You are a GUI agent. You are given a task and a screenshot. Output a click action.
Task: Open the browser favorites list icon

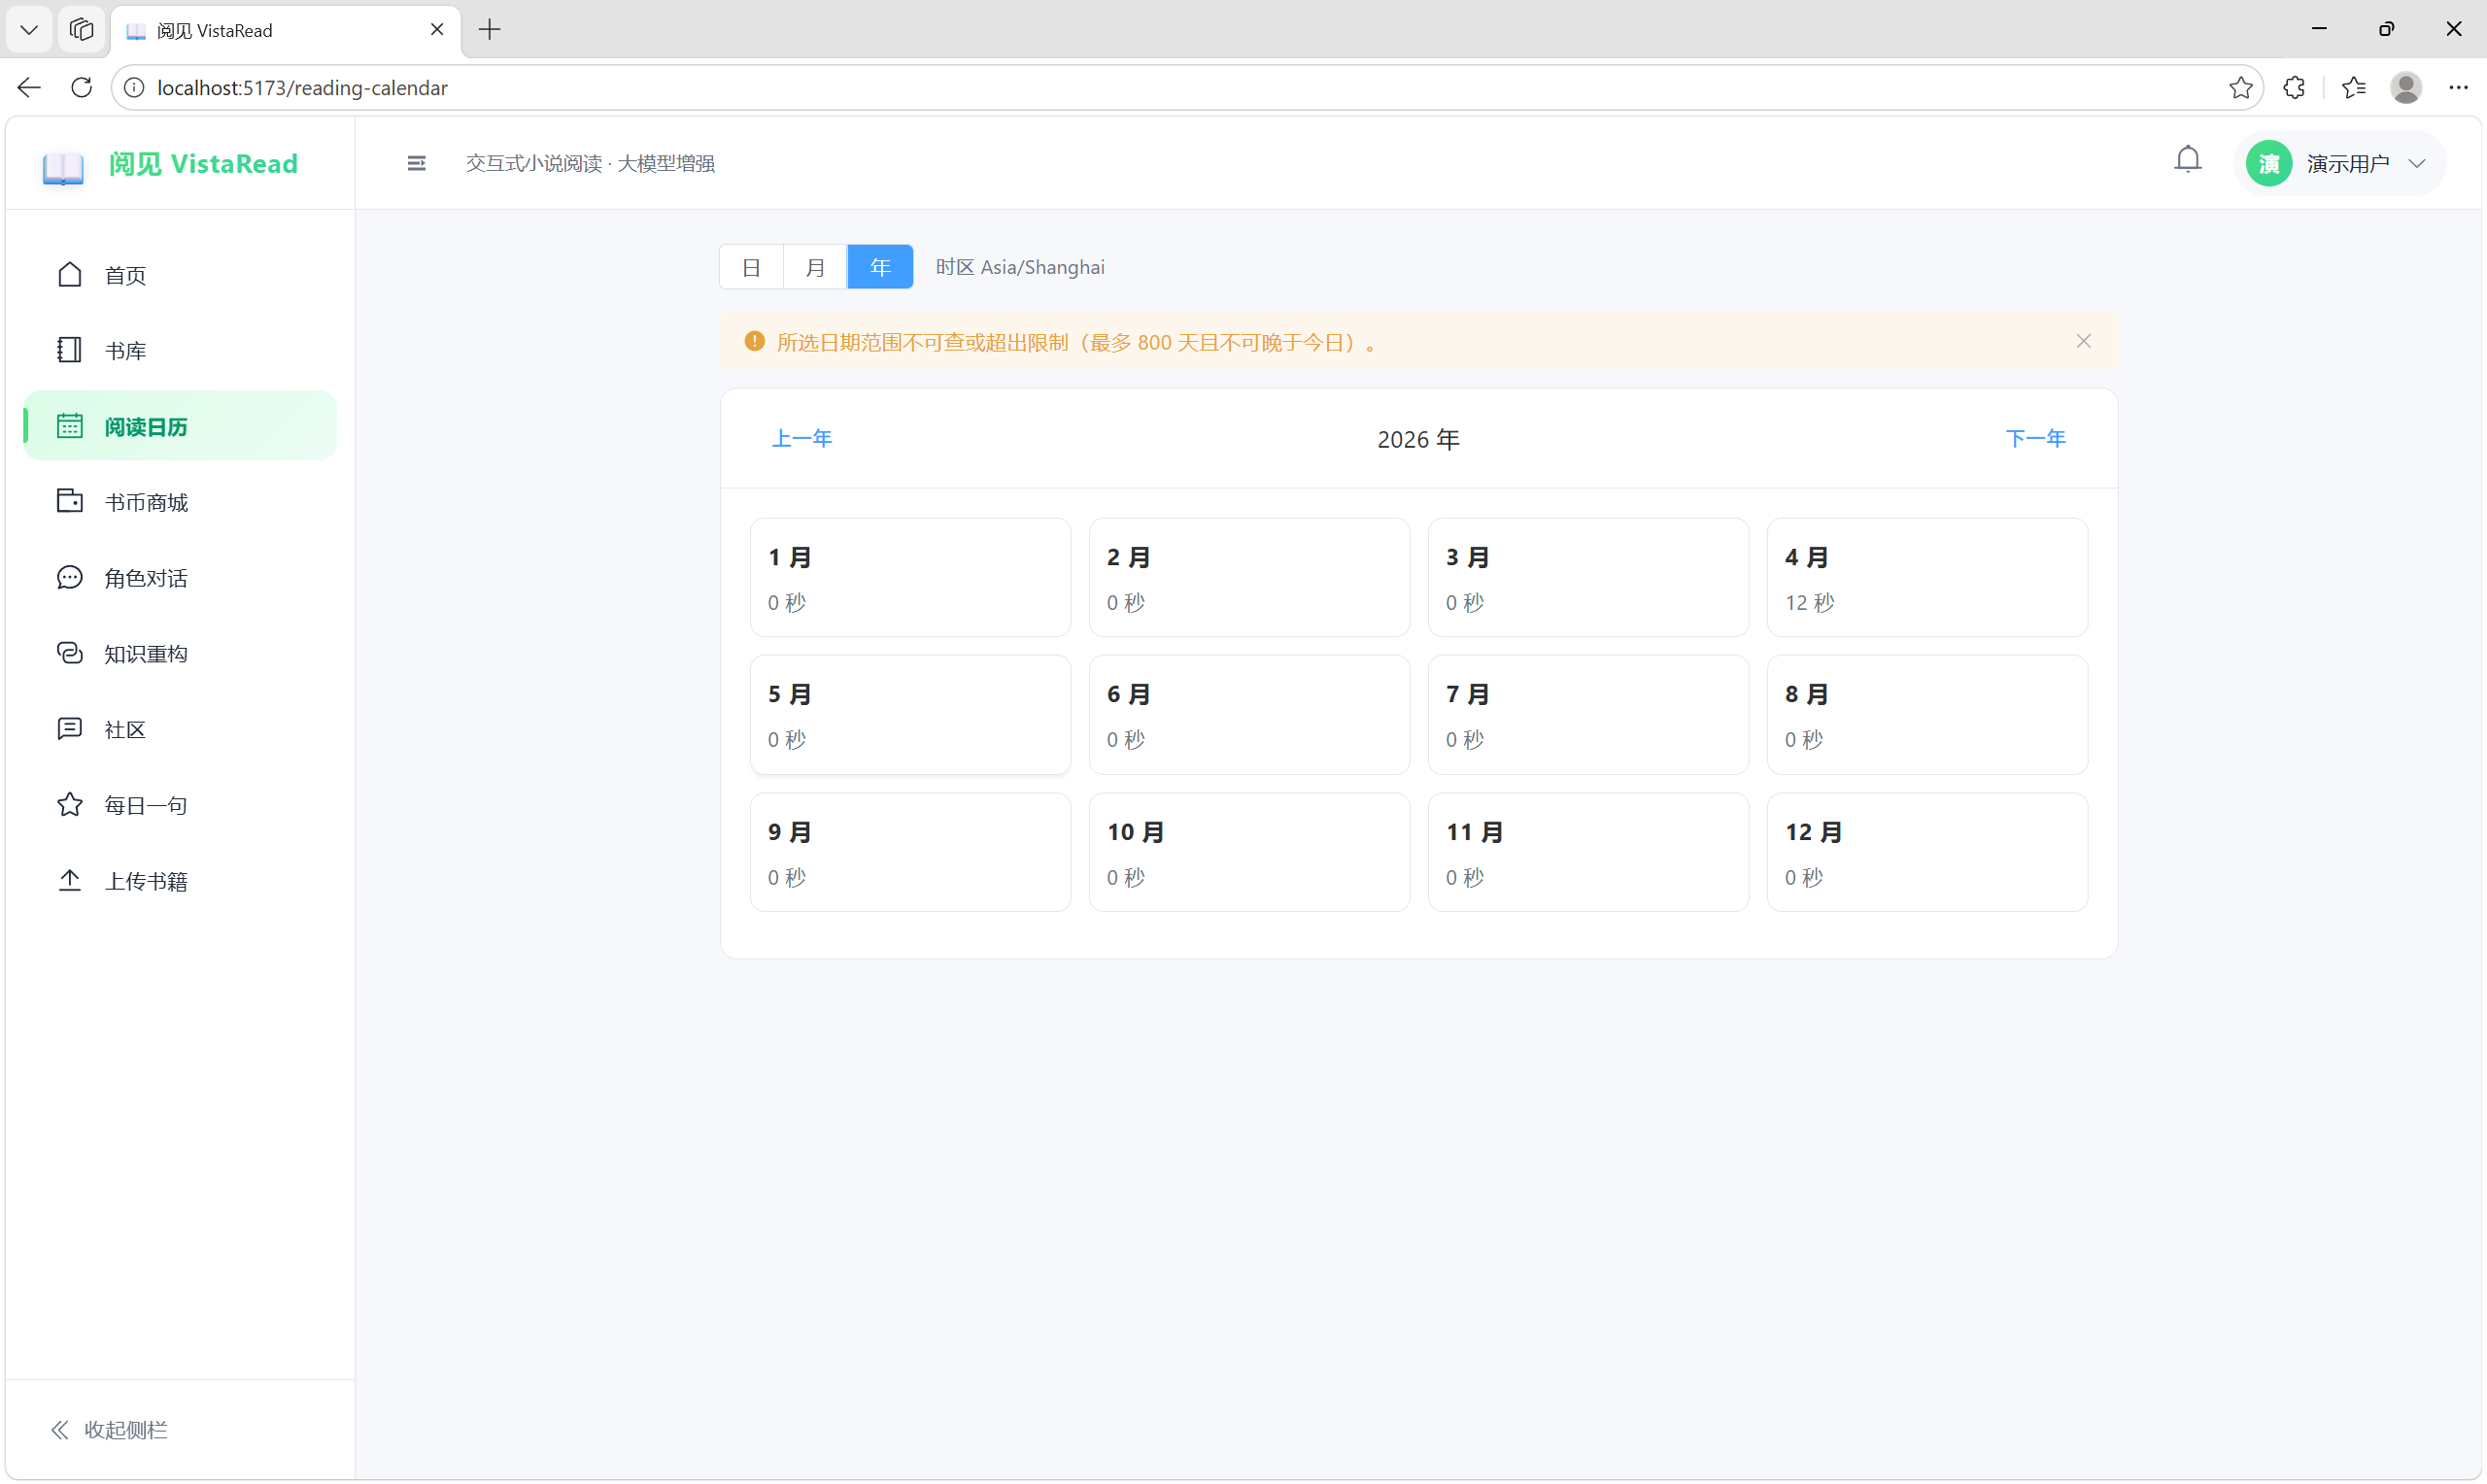(2353, 88)
